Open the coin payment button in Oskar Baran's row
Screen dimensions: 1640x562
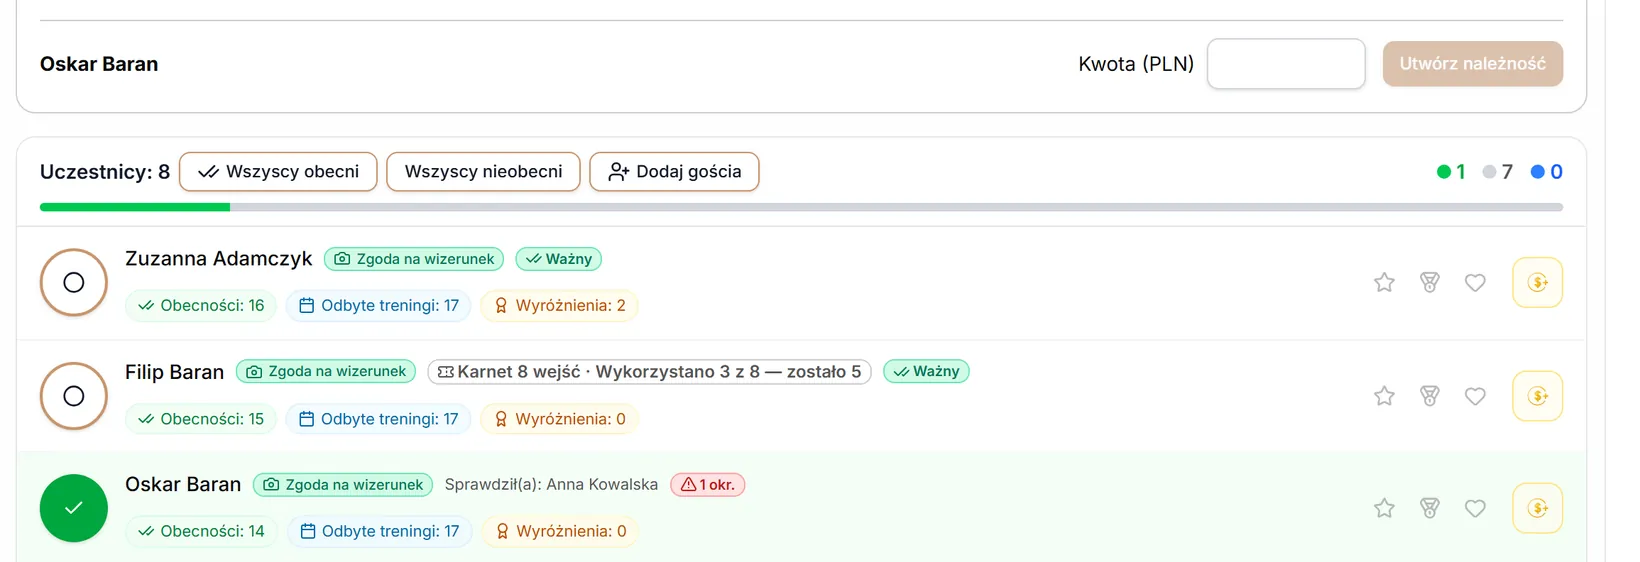(1538, 508)
